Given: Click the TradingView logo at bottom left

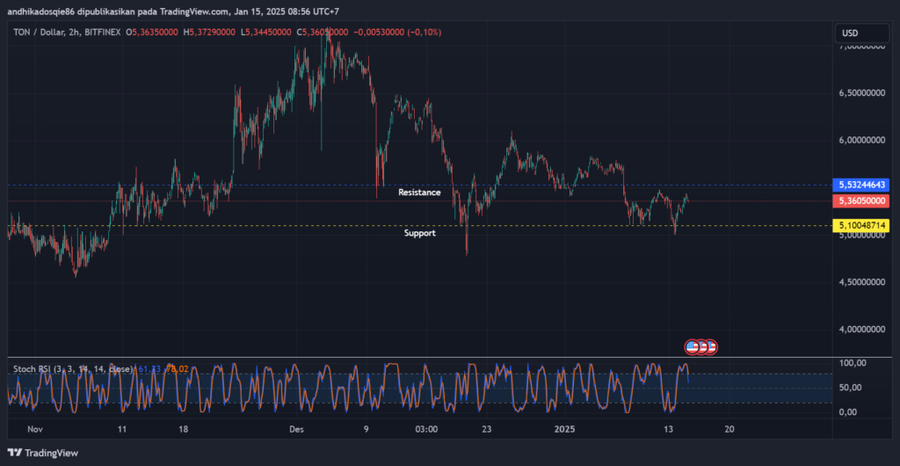Looking at the screenshot, I should tap(43, 453).
